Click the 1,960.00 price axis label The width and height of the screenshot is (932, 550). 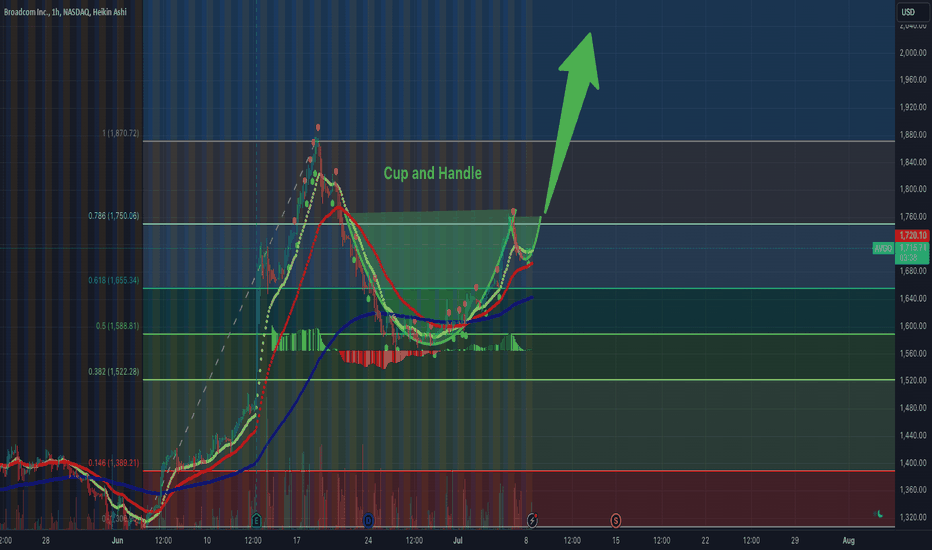tap(913, 80)
